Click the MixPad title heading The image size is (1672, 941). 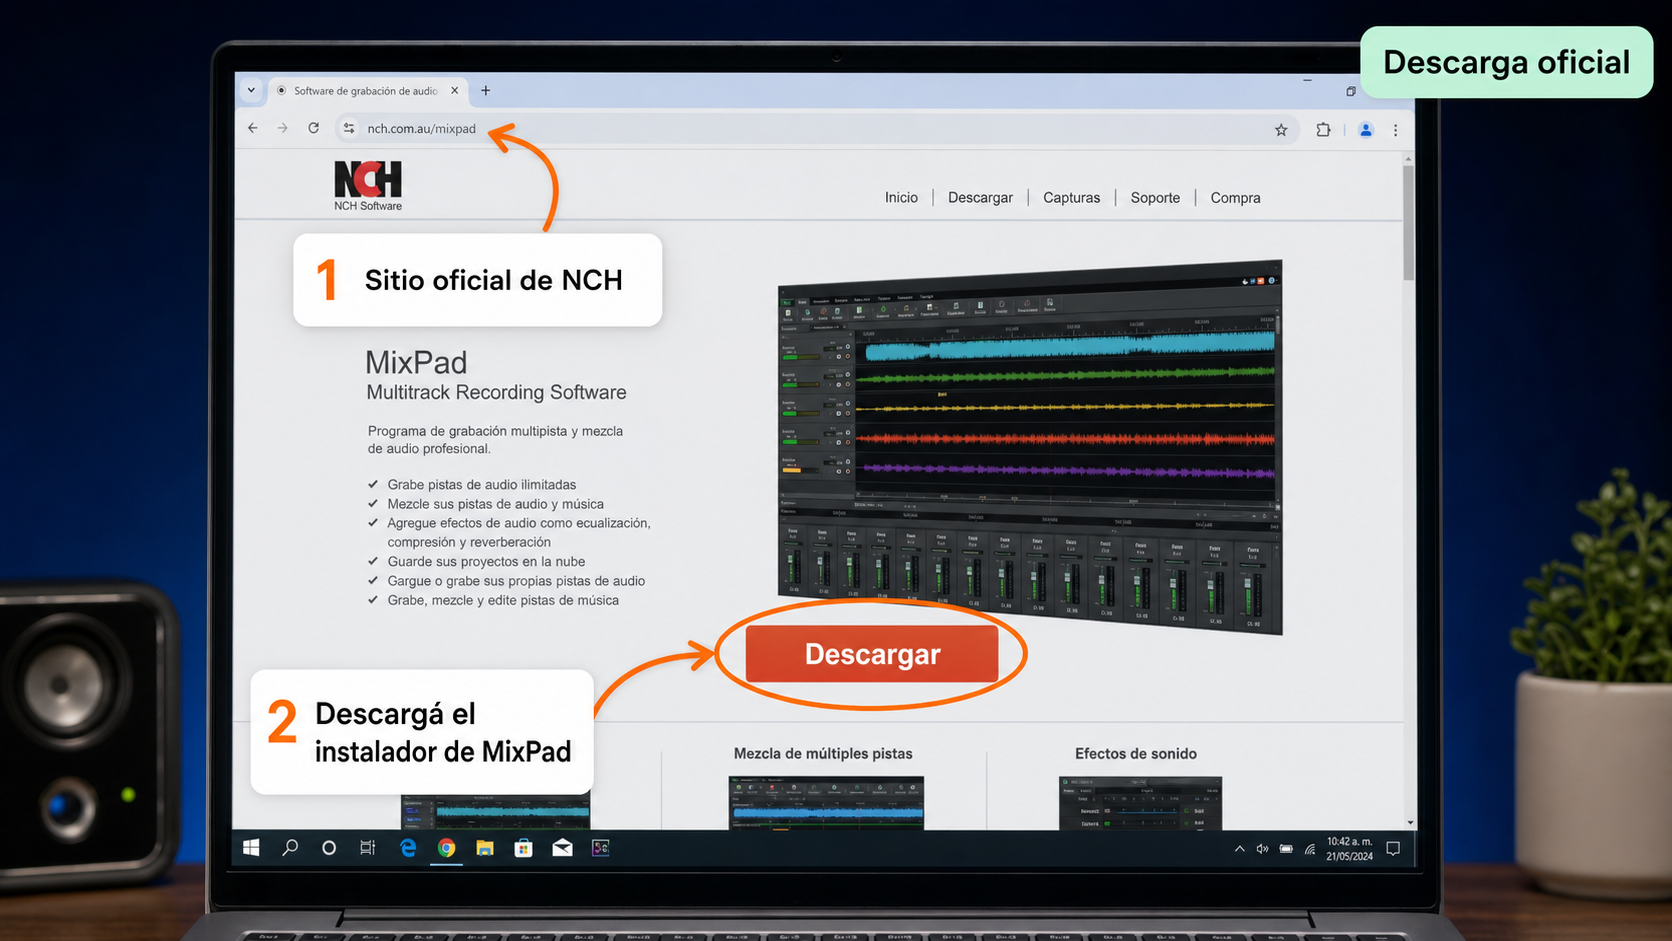[x=416, y=362]
